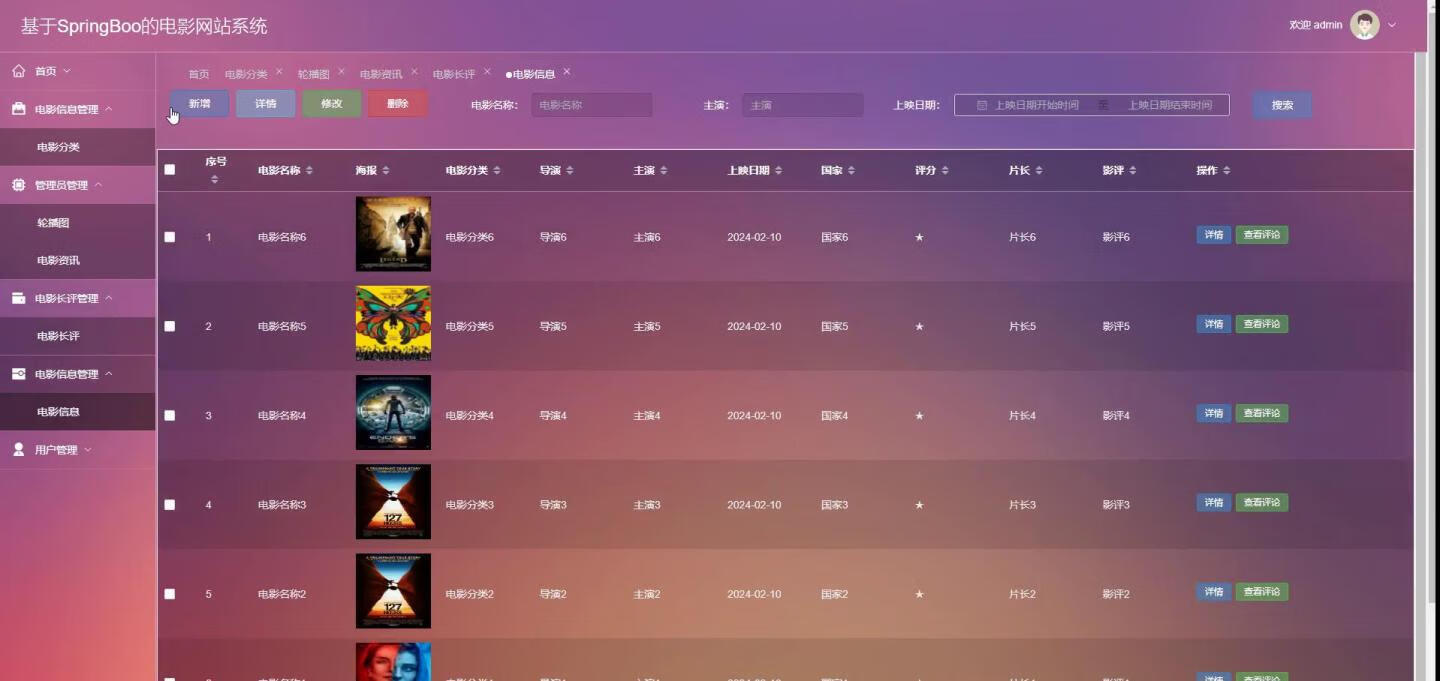Open the admin account dropdown arrow
The width and height of the screenshot is (1440, 681).
[1392, 25]
